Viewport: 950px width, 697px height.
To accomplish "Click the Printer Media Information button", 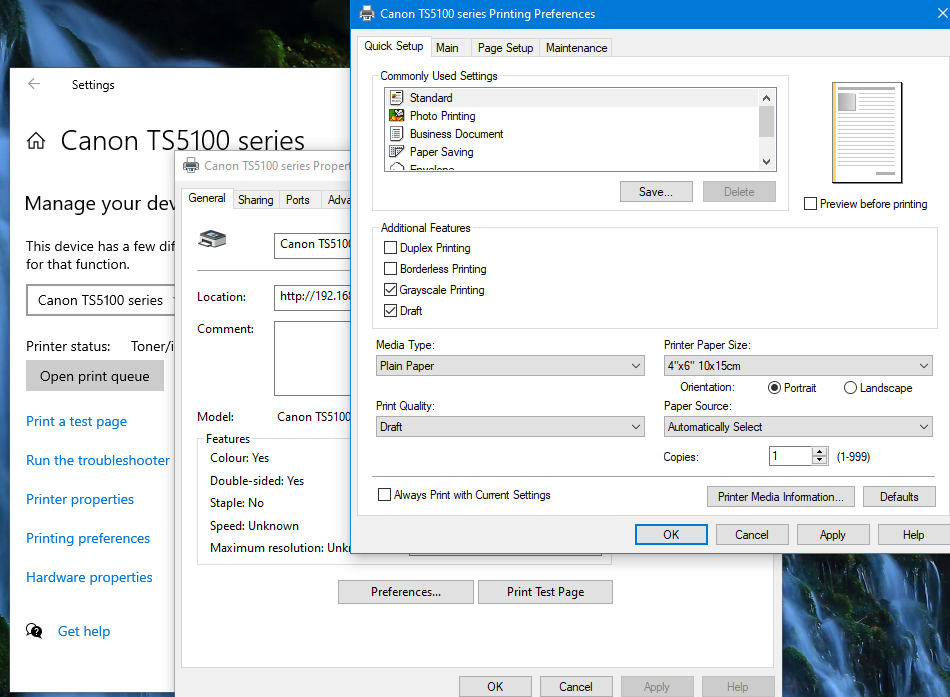I will 780,497.
